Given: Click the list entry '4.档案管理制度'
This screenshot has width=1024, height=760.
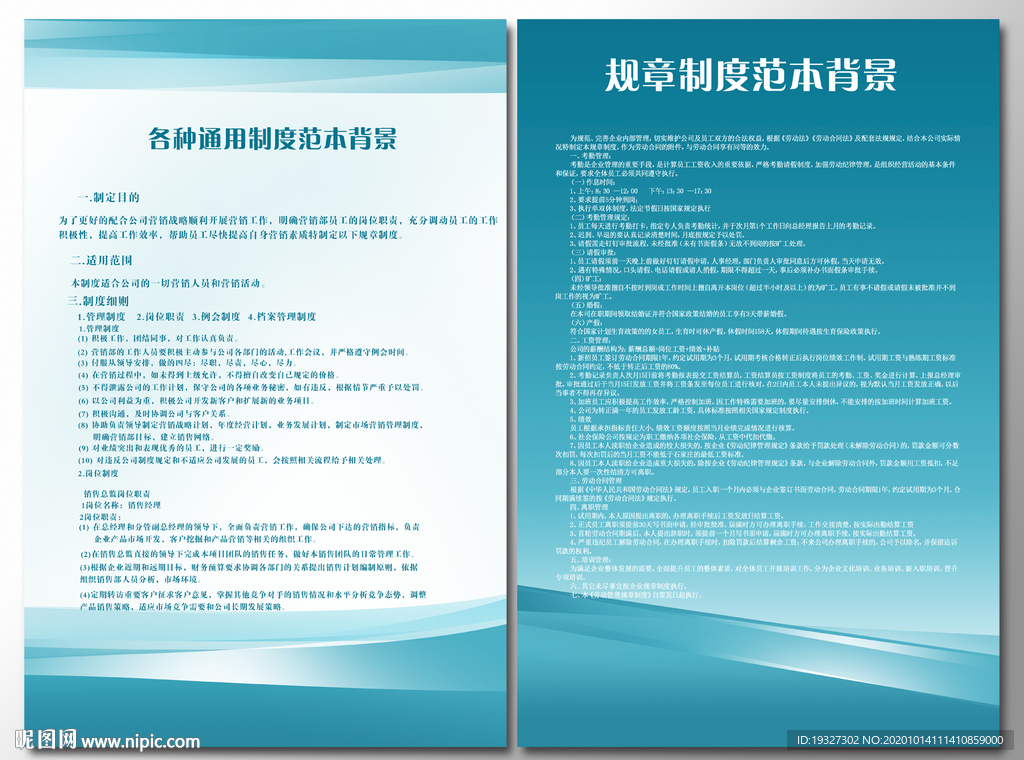Looking at the screenshot, I should pyautogui.click(x=282, y=317).
